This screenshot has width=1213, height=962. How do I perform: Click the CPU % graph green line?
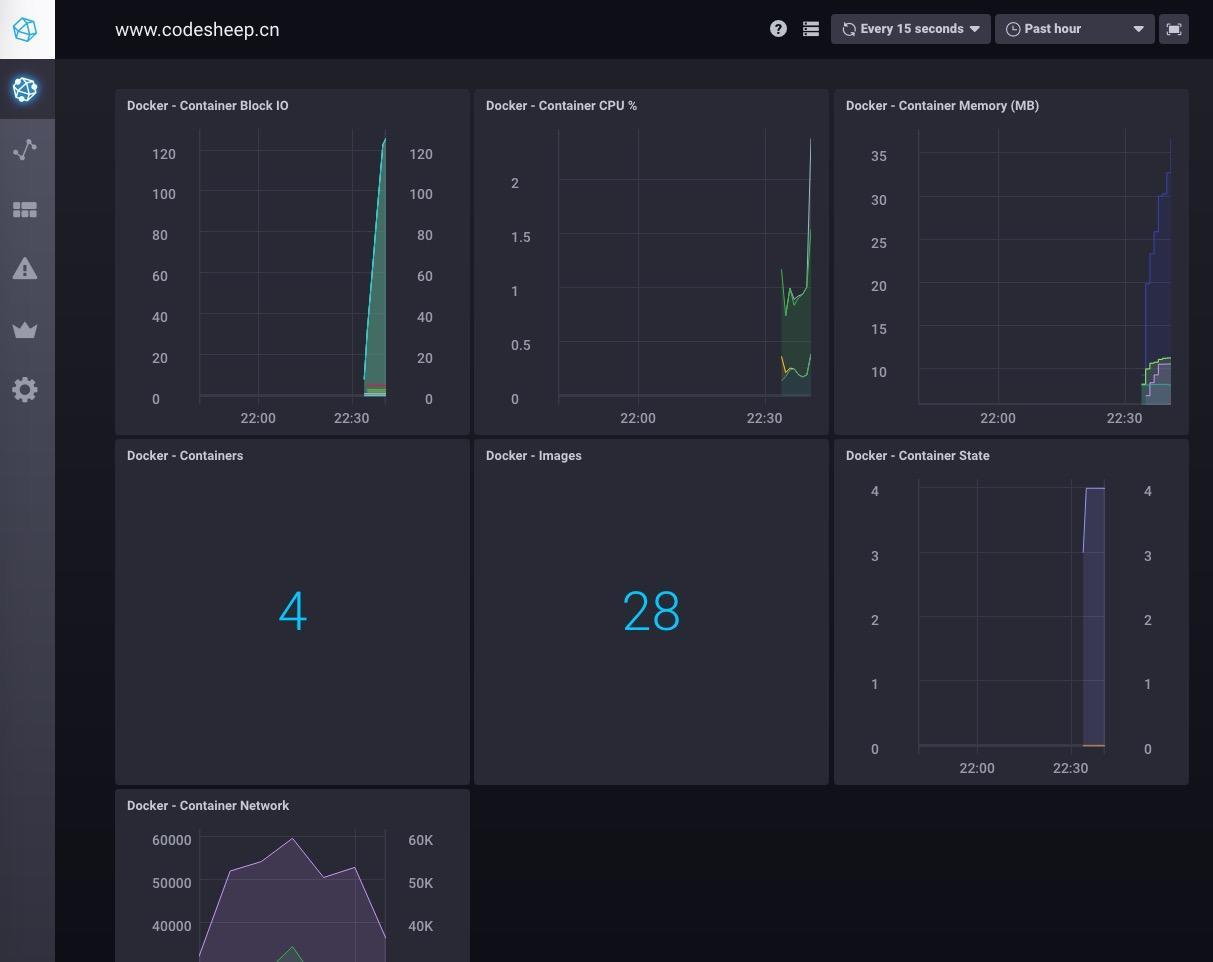(795, 296)
